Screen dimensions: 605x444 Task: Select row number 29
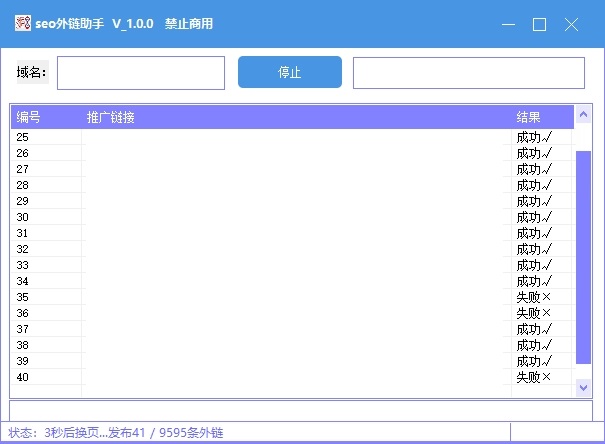click(291, 201)
